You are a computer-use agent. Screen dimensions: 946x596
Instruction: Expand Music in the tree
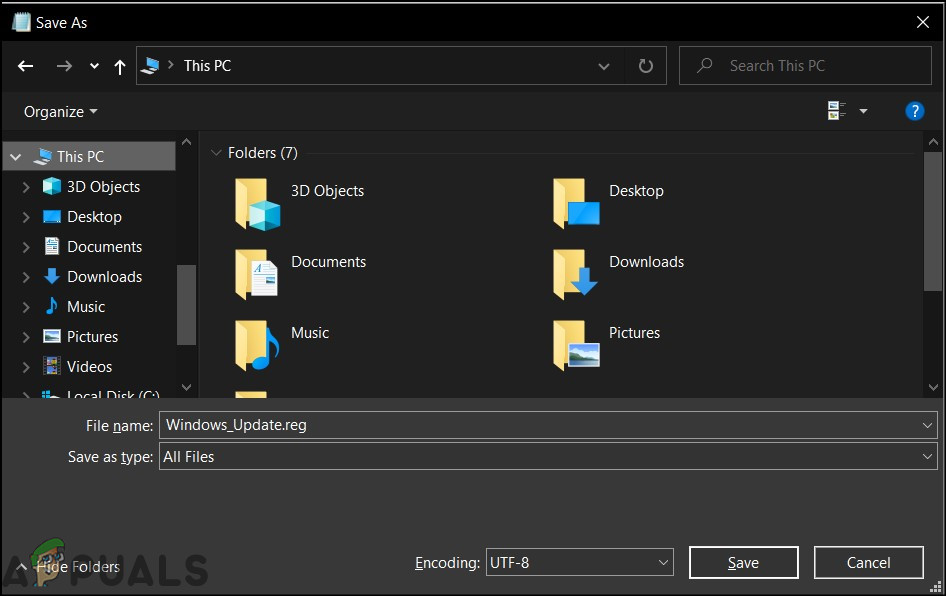[26, 307]
